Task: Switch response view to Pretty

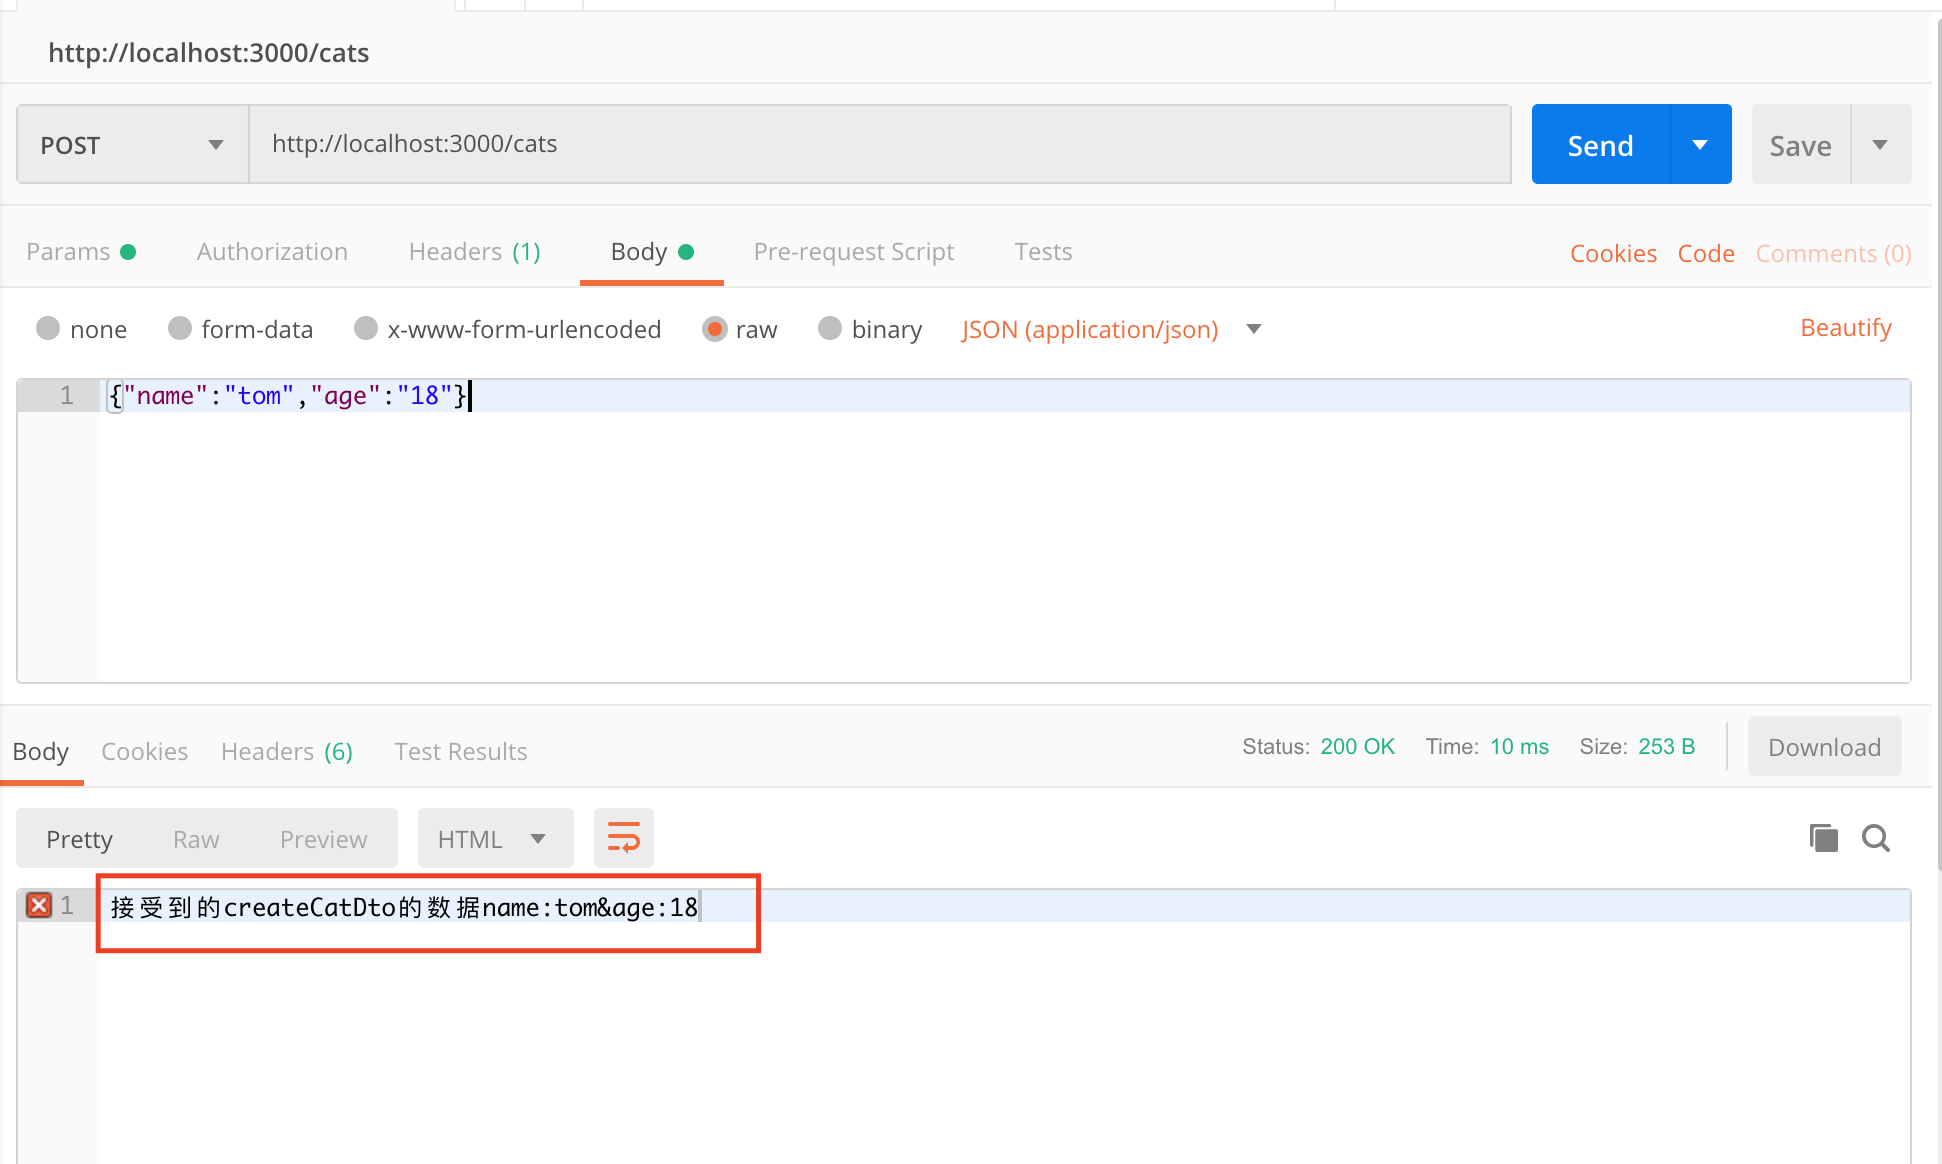Action: click(x=79, y=839)
